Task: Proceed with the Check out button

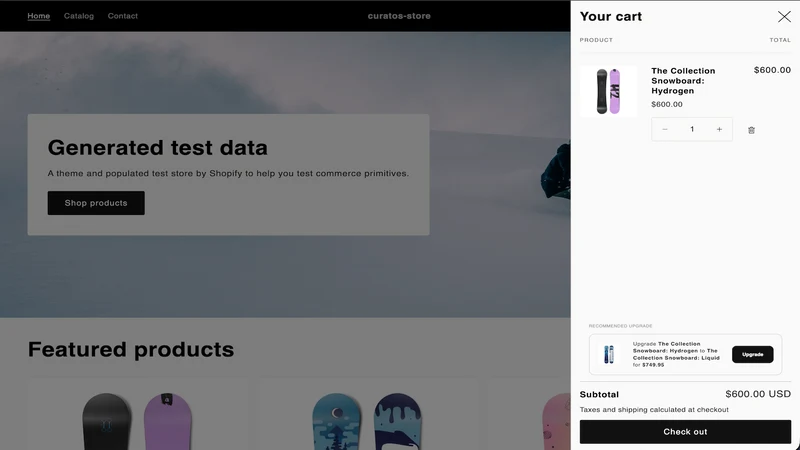Action: pyautogui.click(x=685, y=432)
